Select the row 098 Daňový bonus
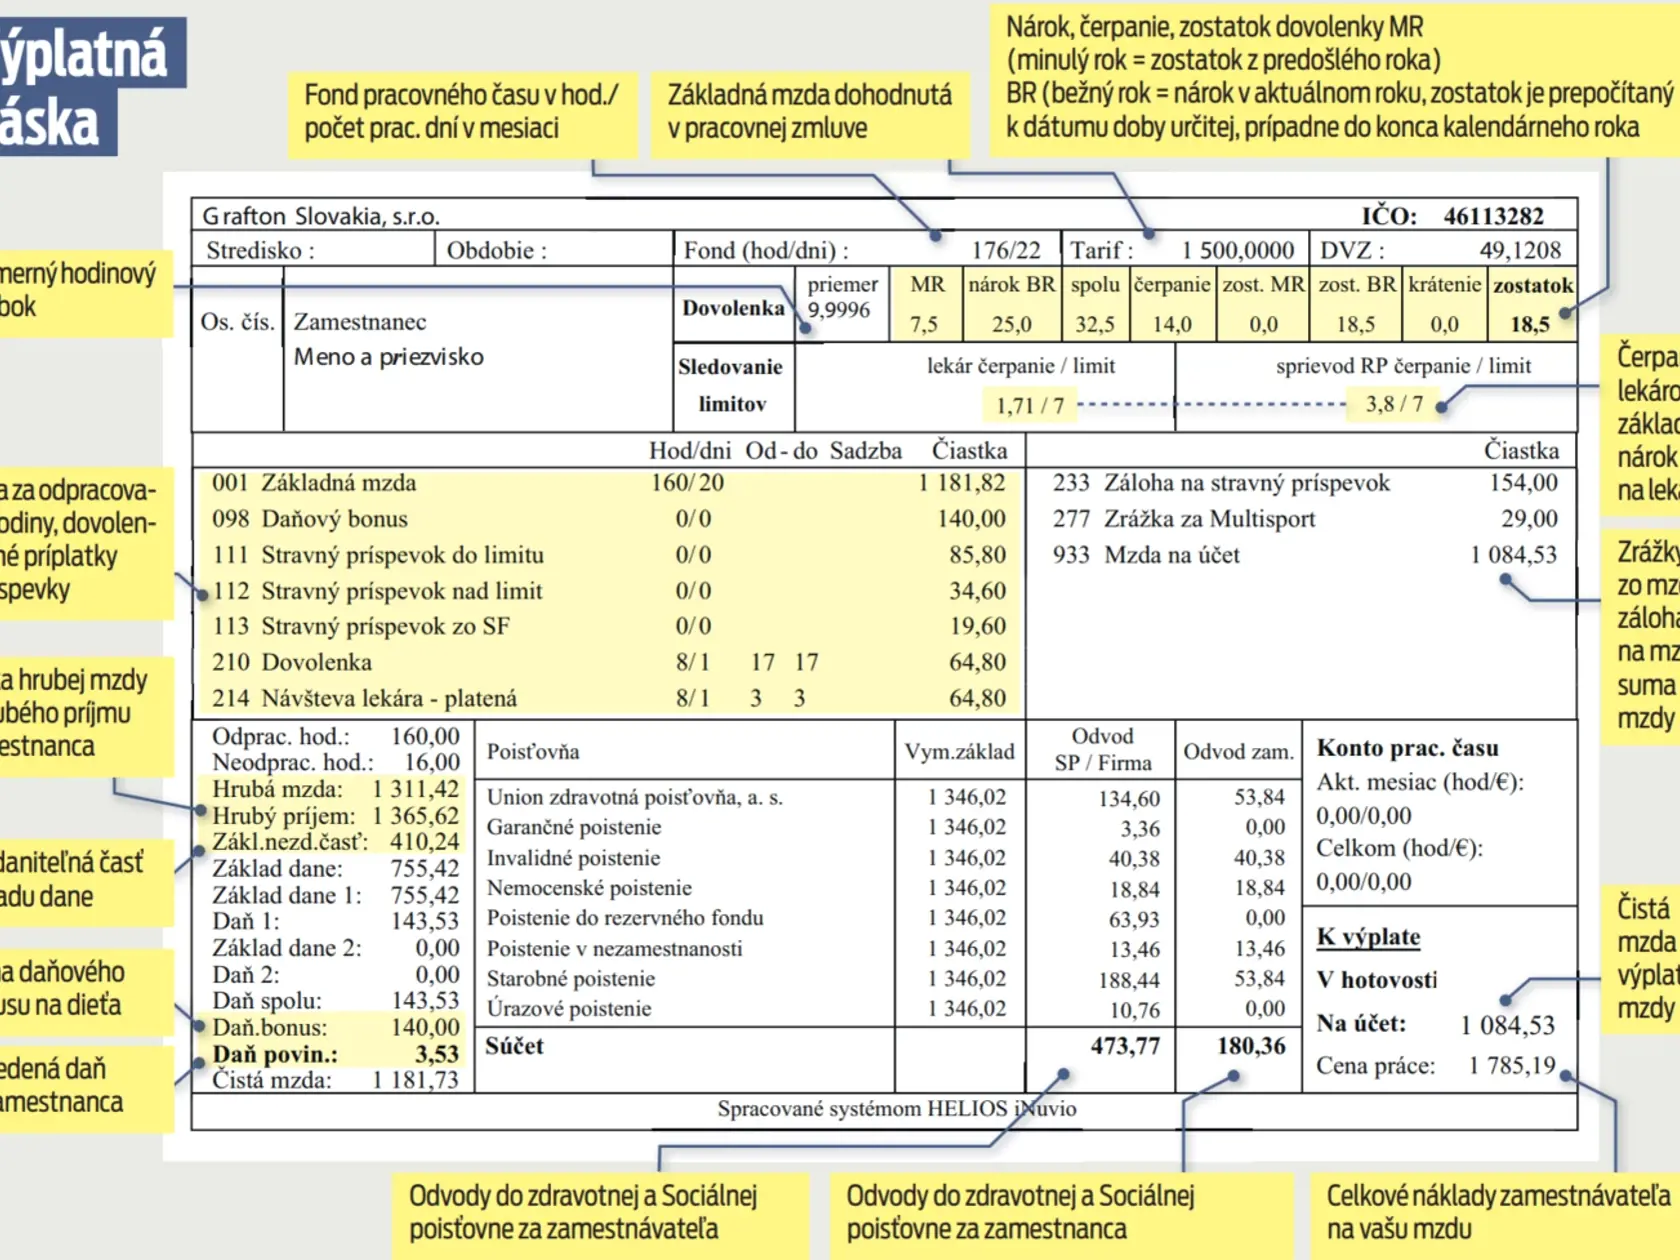This screenshot has width=1680, height=1260. 608,519
